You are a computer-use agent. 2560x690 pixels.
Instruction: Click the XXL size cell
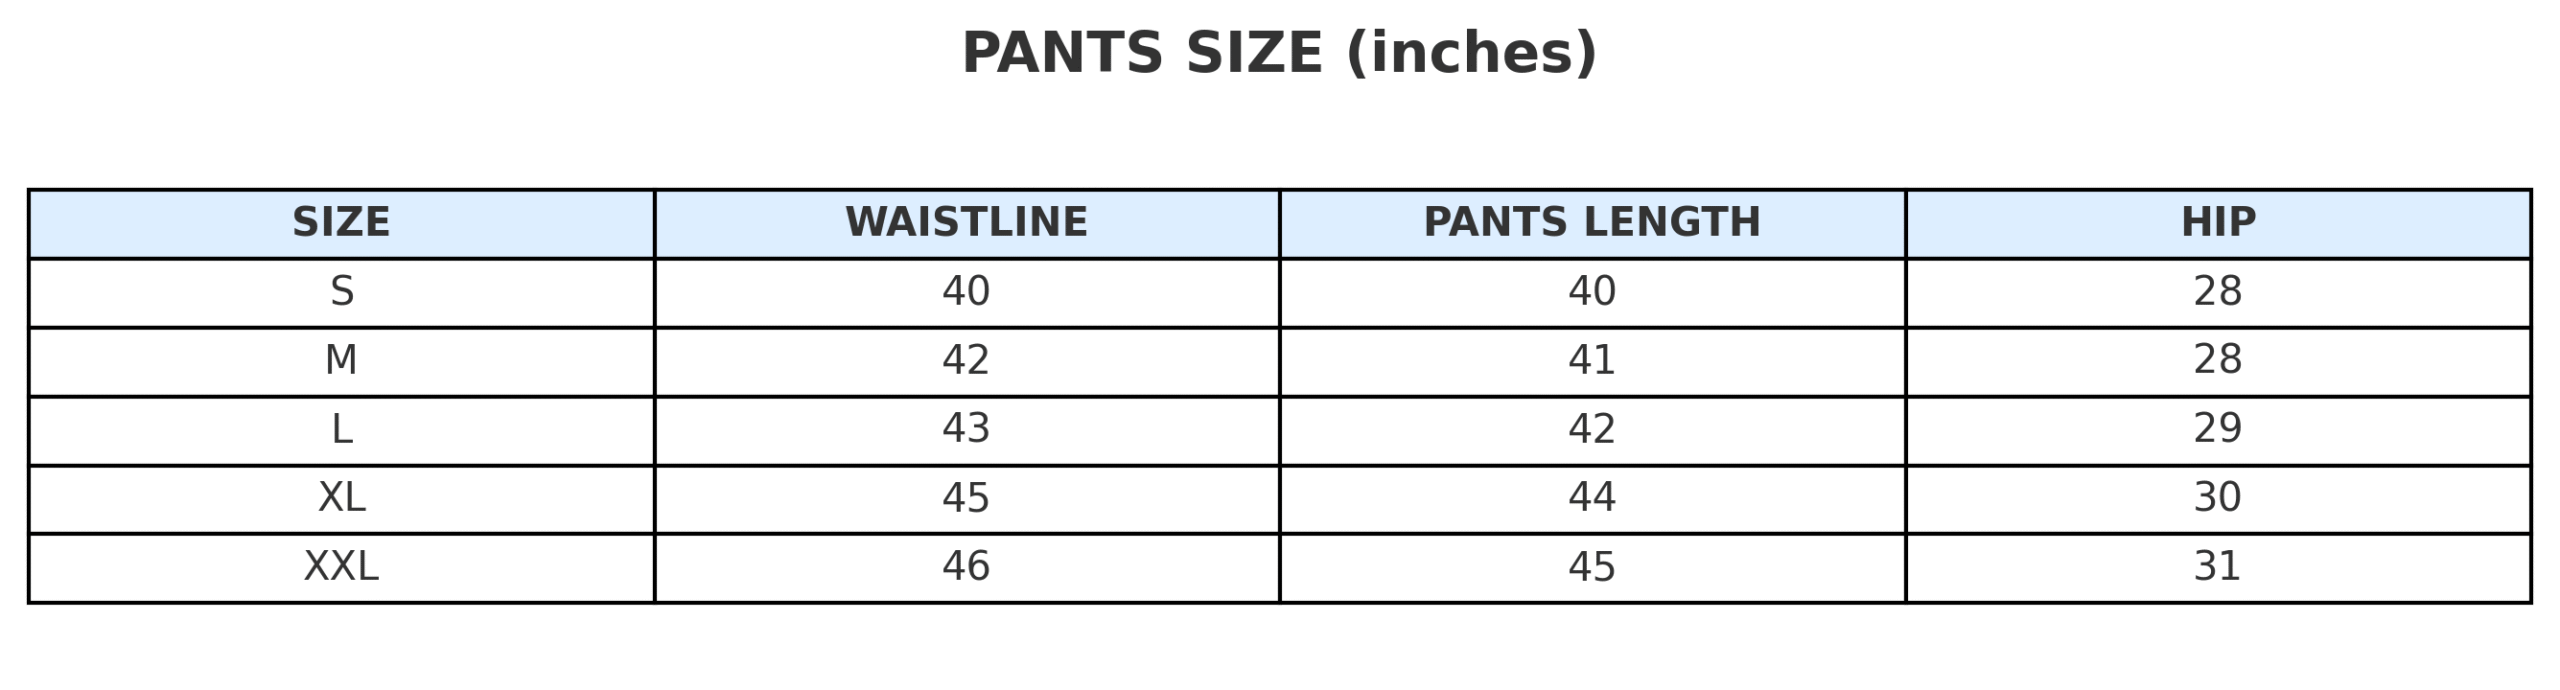[x=341, y=567]
